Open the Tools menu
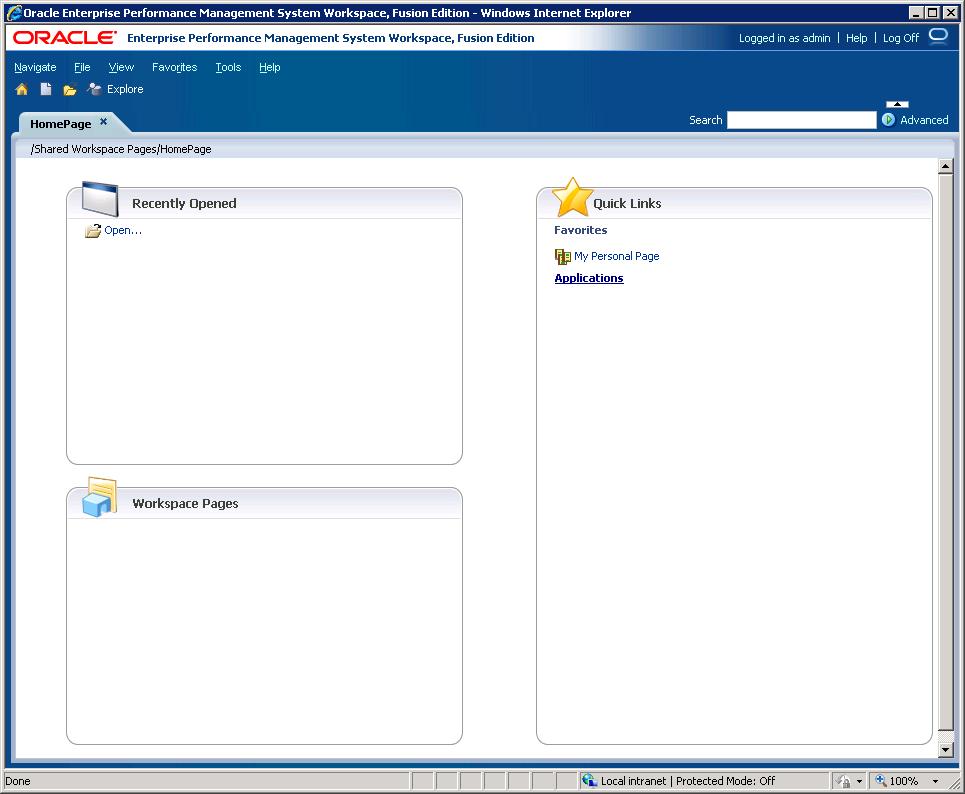 pos(228,67)
